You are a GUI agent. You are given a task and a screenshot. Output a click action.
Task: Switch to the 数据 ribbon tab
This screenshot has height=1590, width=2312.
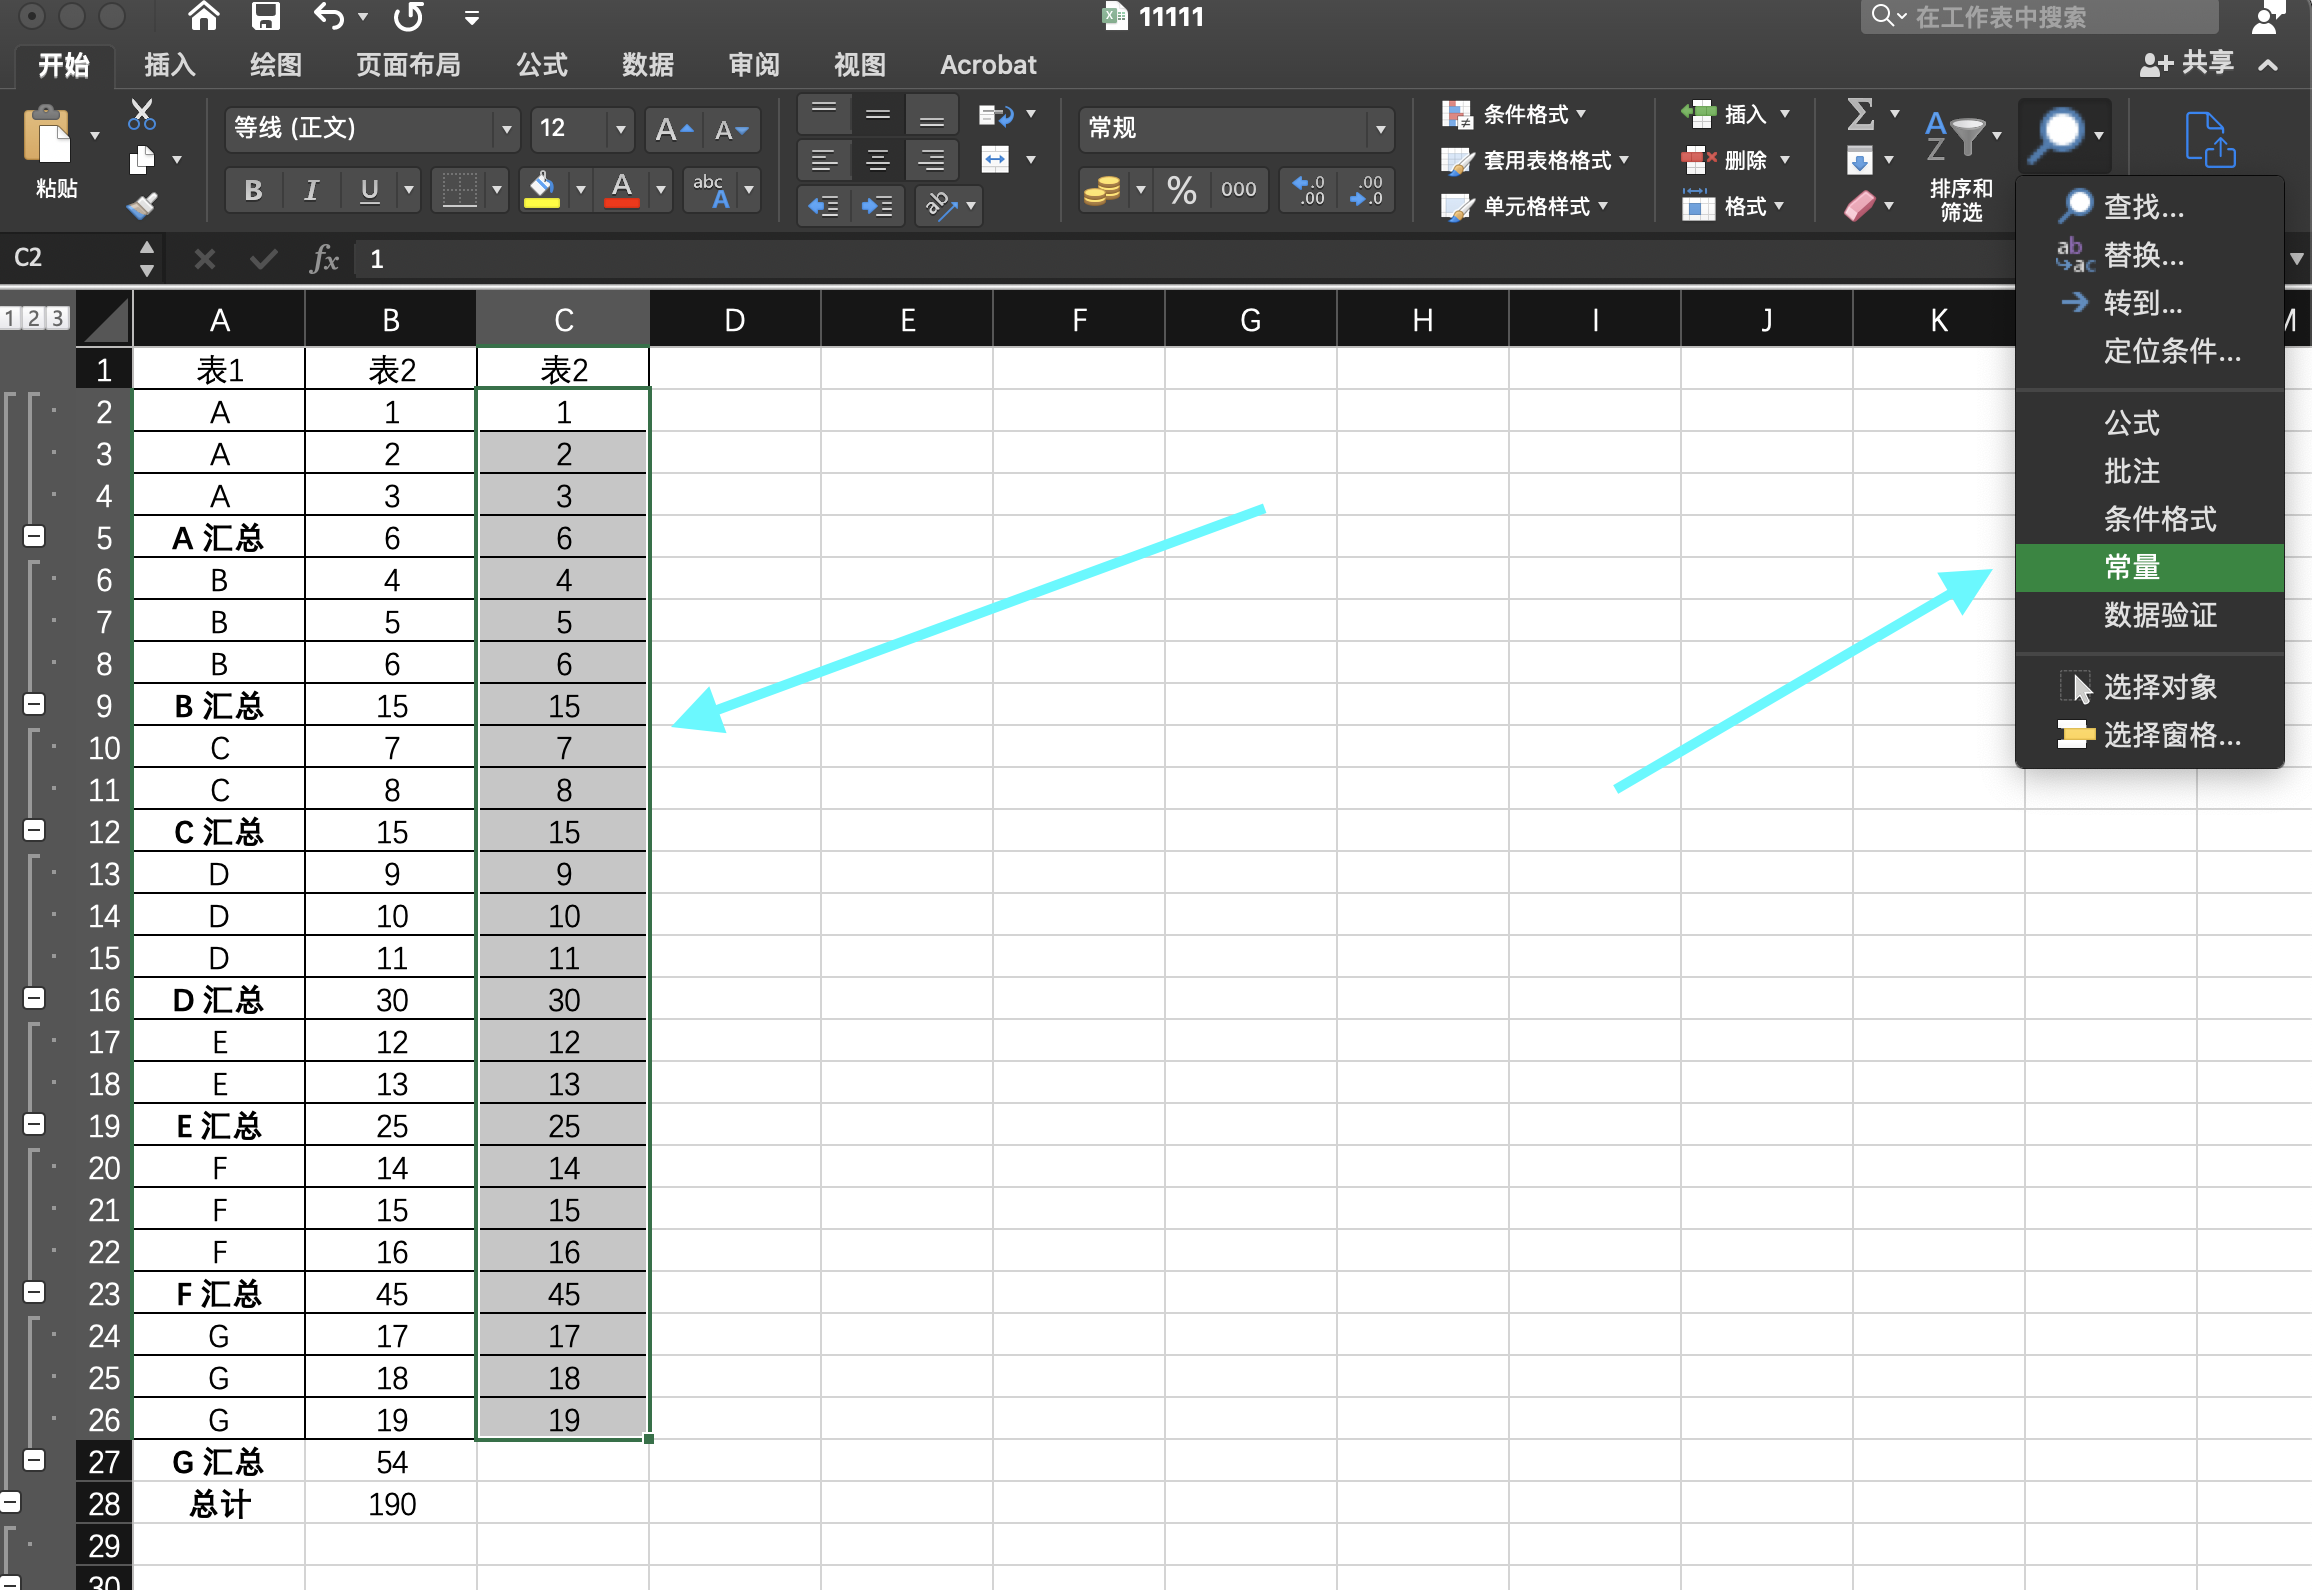point(646,64)
